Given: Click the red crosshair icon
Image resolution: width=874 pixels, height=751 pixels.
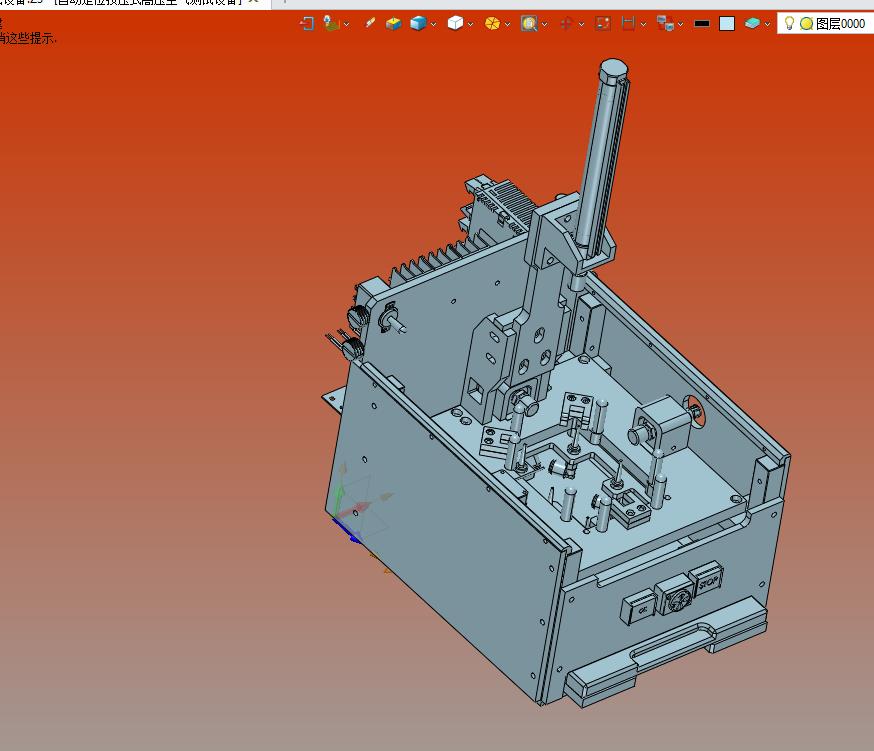Looking at the screenshot, I should click(566, 23).
